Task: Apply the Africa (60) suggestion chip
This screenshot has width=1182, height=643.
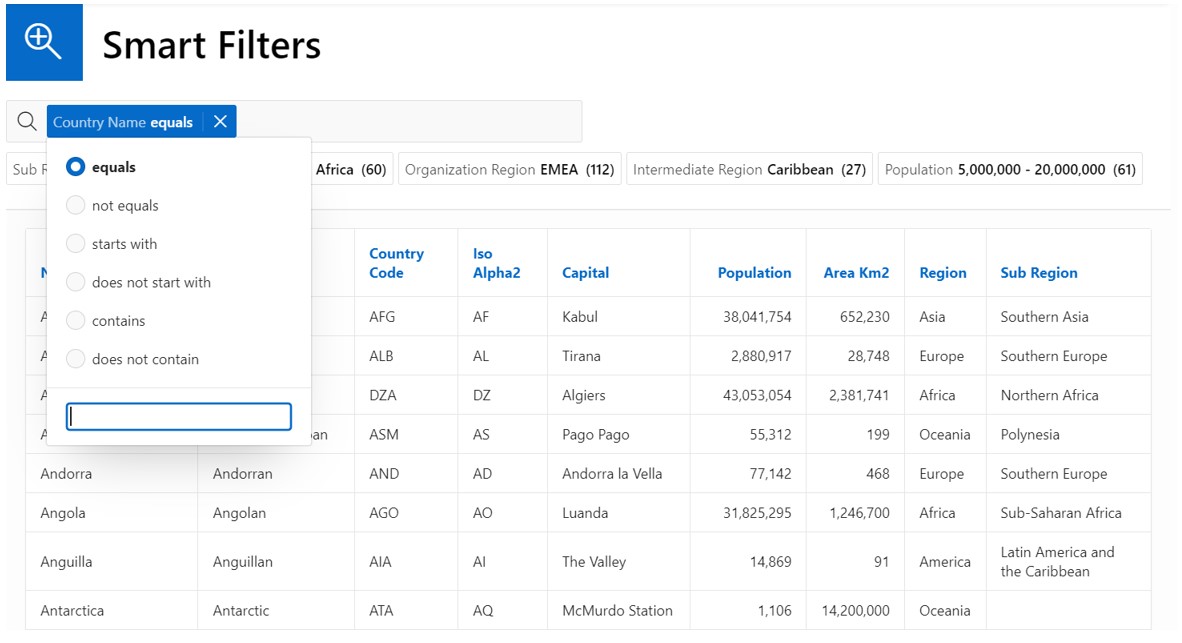Action: [x=351, y=170]
